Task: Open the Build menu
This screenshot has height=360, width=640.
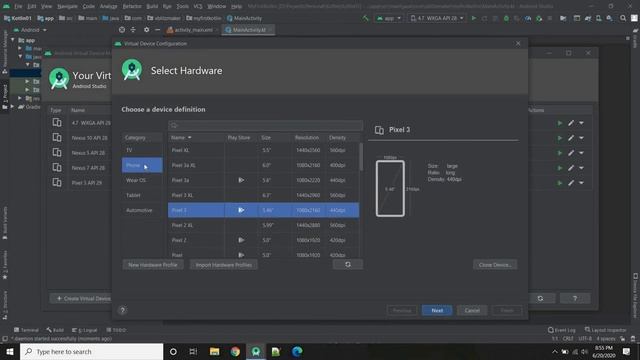Action: pos(152,6)
